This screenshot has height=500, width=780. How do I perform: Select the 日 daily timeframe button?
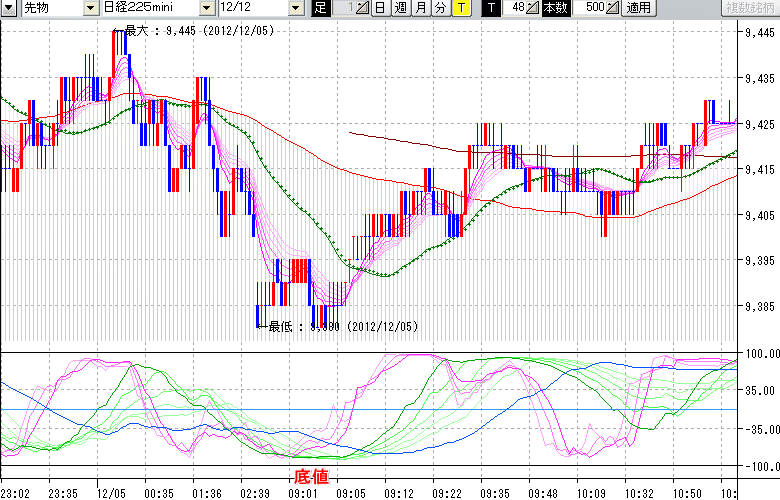[x=380, y=8]
